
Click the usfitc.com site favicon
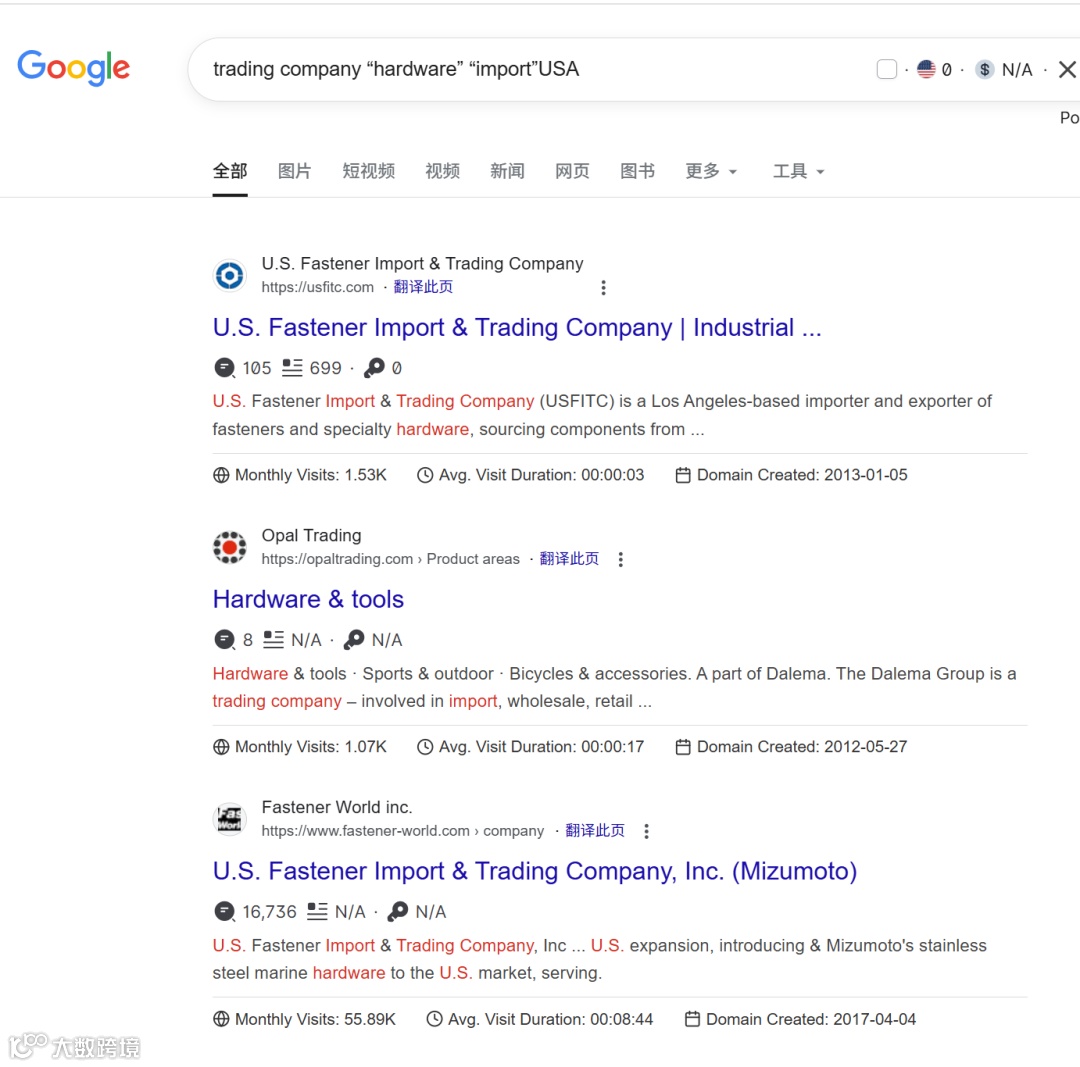229,276
